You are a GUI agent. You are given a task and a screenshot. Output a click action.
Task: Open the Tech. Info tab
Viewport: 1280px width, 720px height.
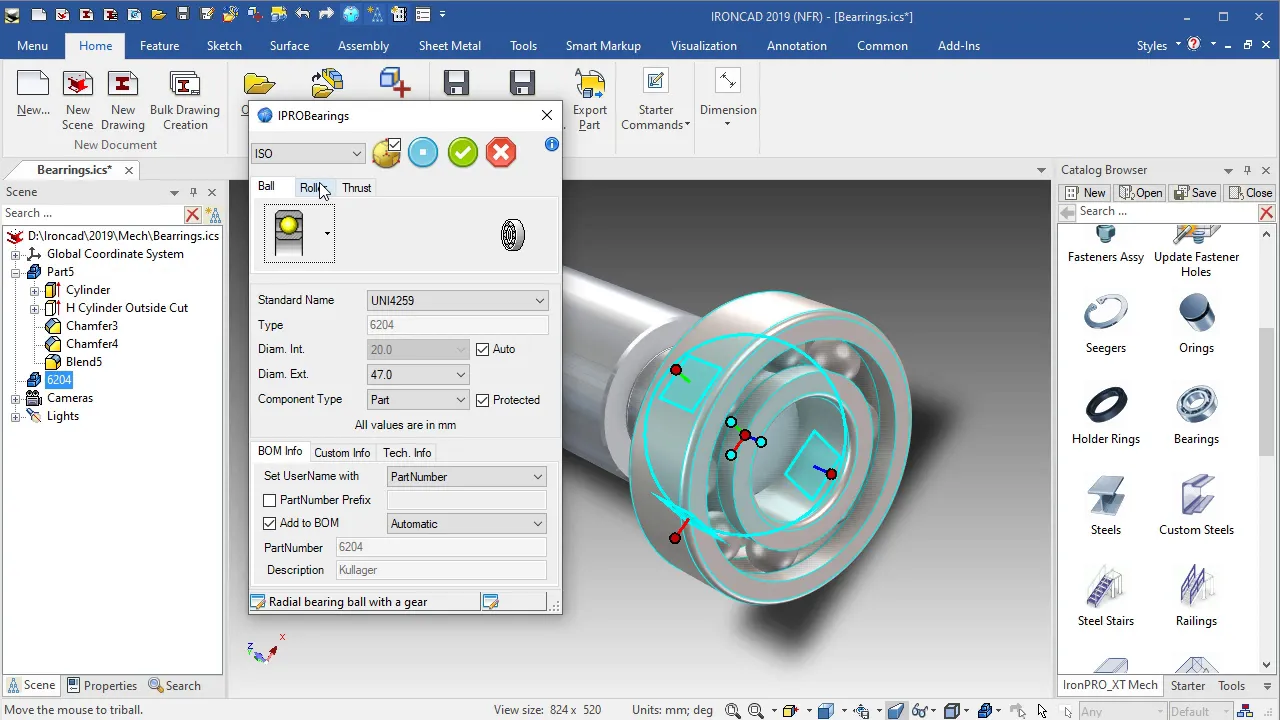(407, 453)
